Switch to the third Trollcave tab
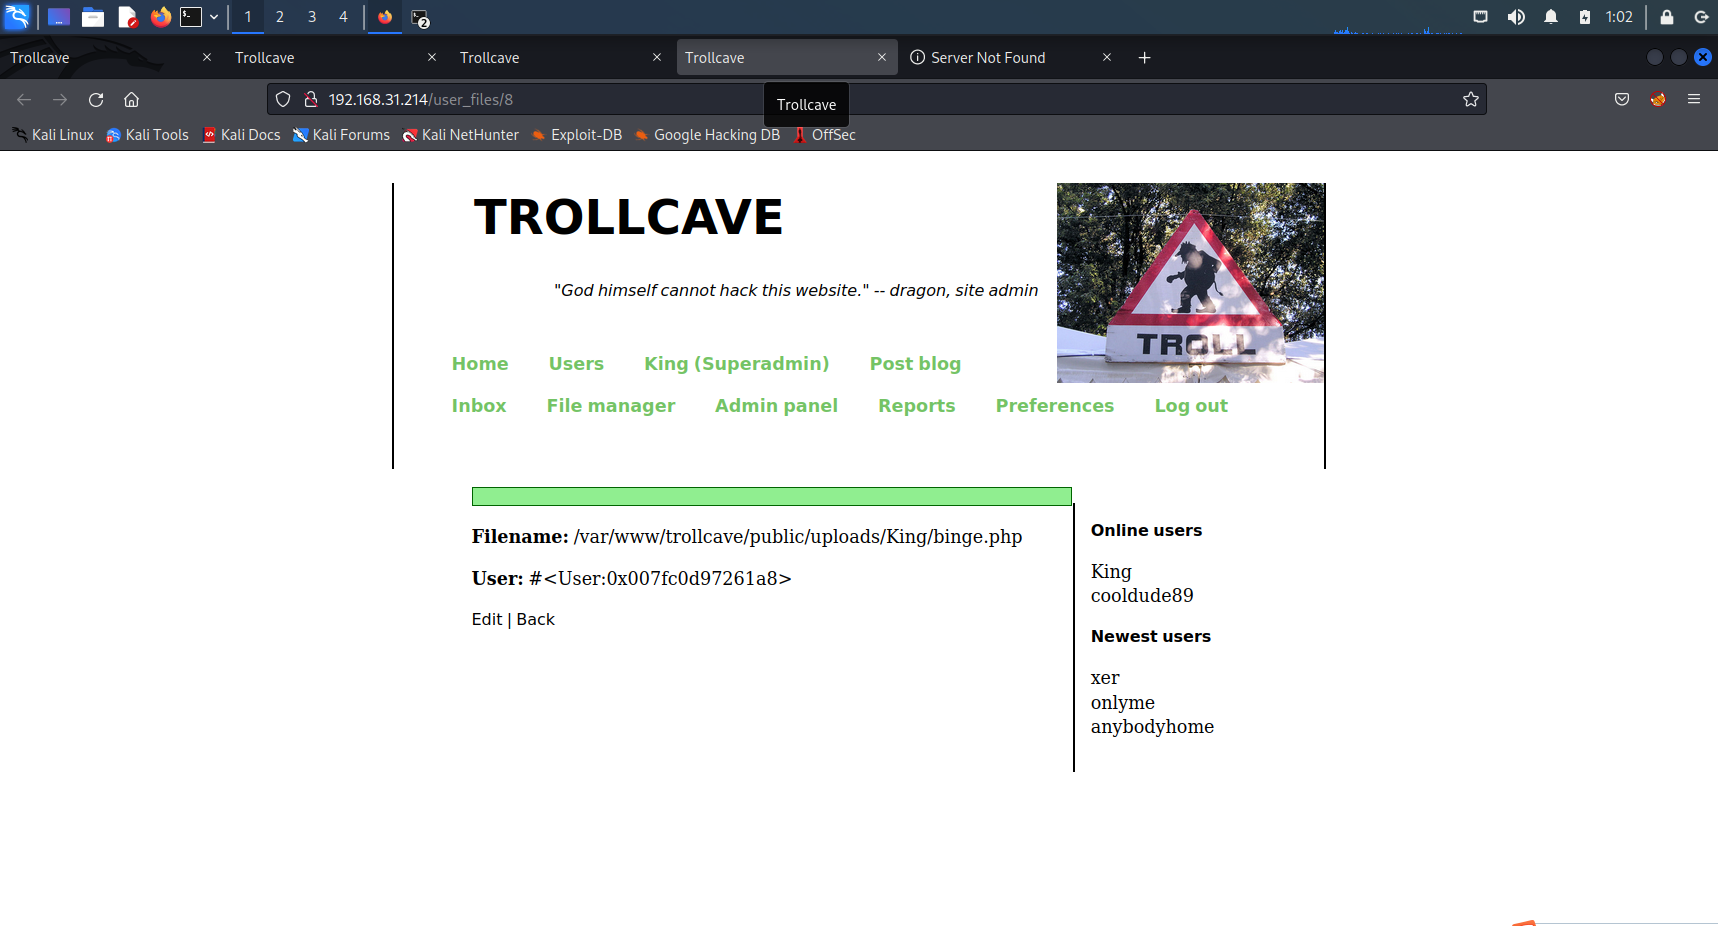This screenshot has width=1718, height=926. click(x=560, y=58)
